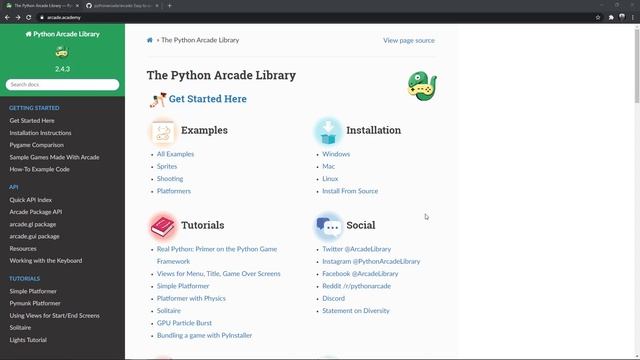Open the Platformers examples link
Screen dimensions: 640x360
point(174,191)
